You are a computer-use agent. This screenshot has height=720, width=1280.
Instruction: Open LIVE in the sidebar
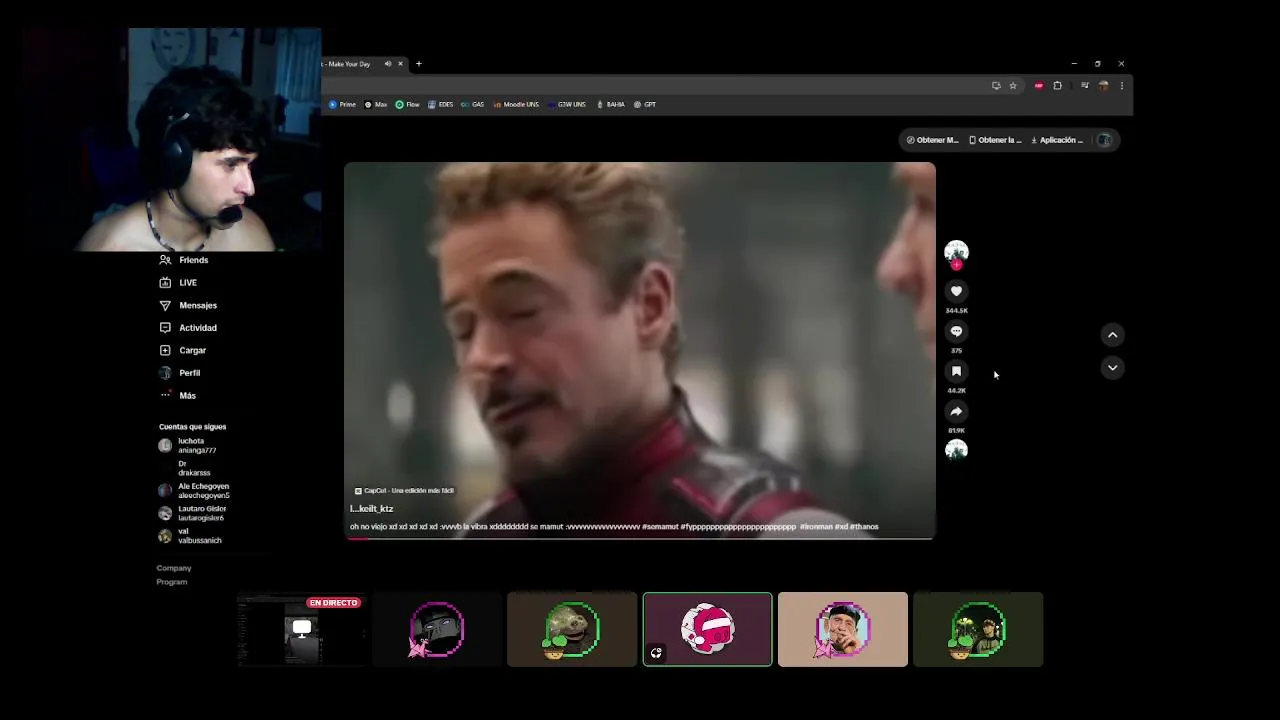178,283
